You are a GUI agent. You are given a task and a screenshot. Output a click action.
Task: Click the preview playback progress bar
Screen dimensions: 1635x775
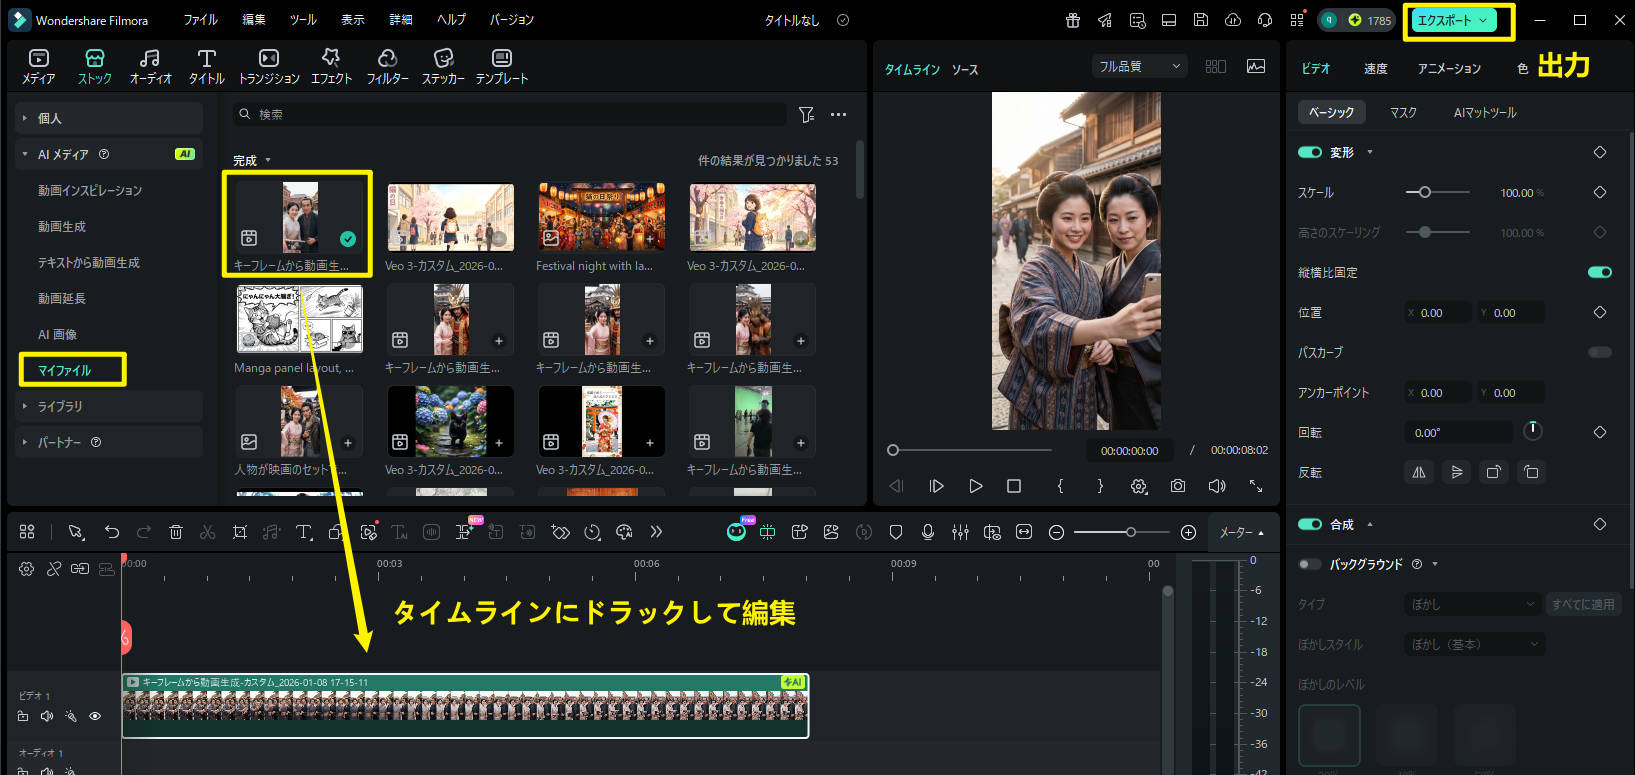coord(970,450)
